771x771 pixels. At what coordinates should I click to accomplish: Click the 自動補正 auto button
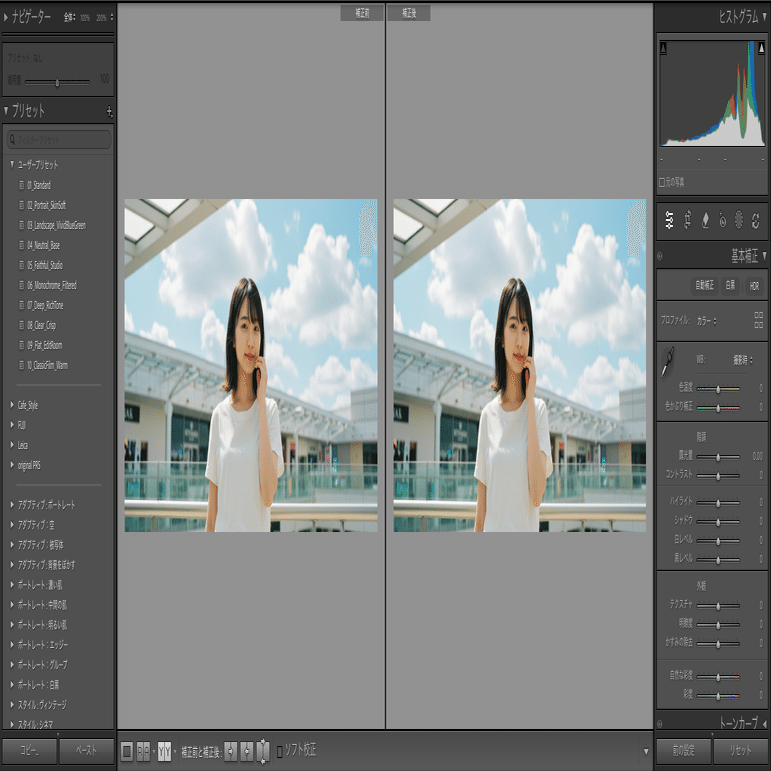pos(705,285)
